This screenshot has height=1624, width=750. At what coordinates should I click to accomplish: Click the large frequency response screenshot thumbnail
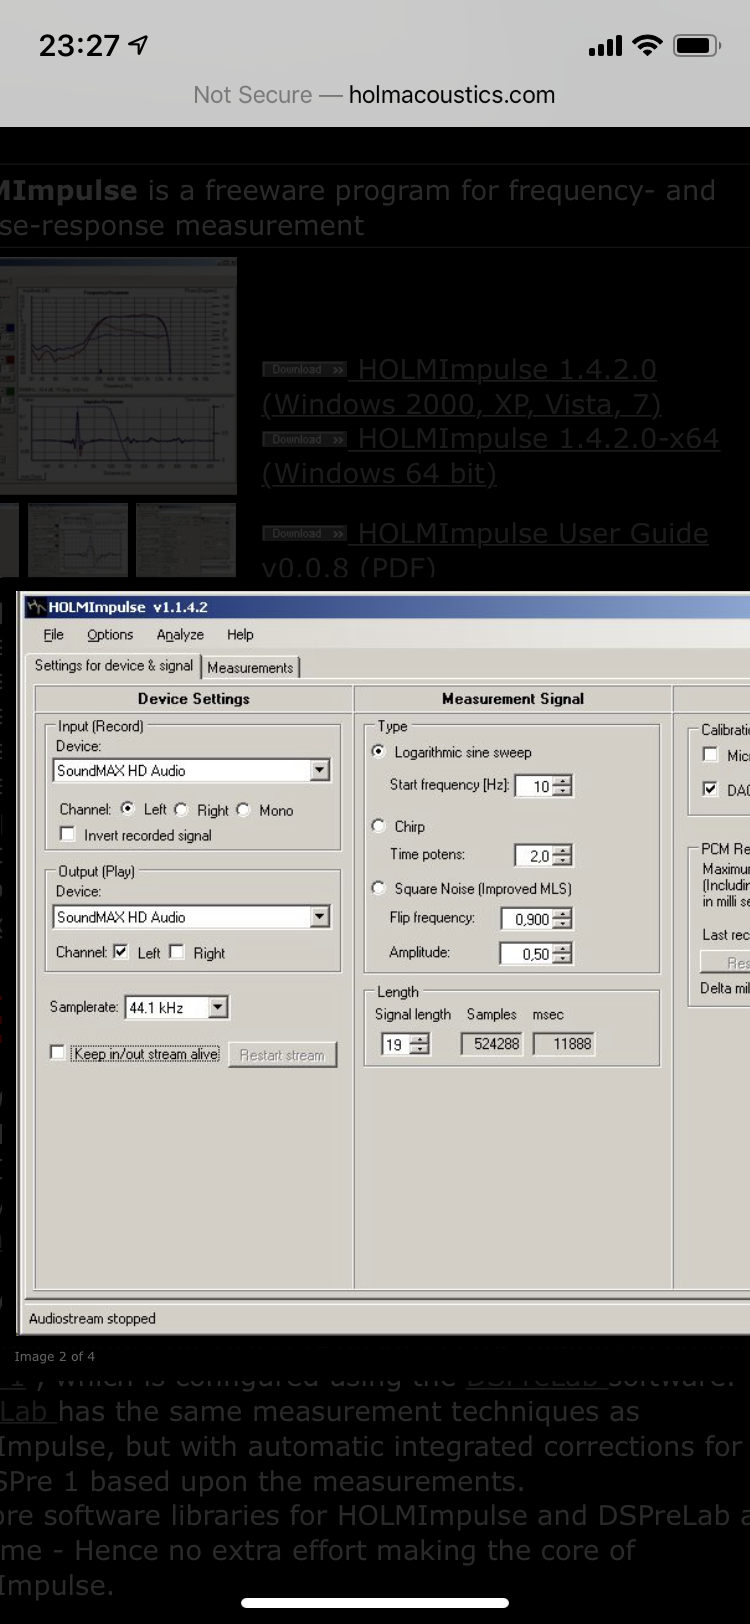(118, 376)
